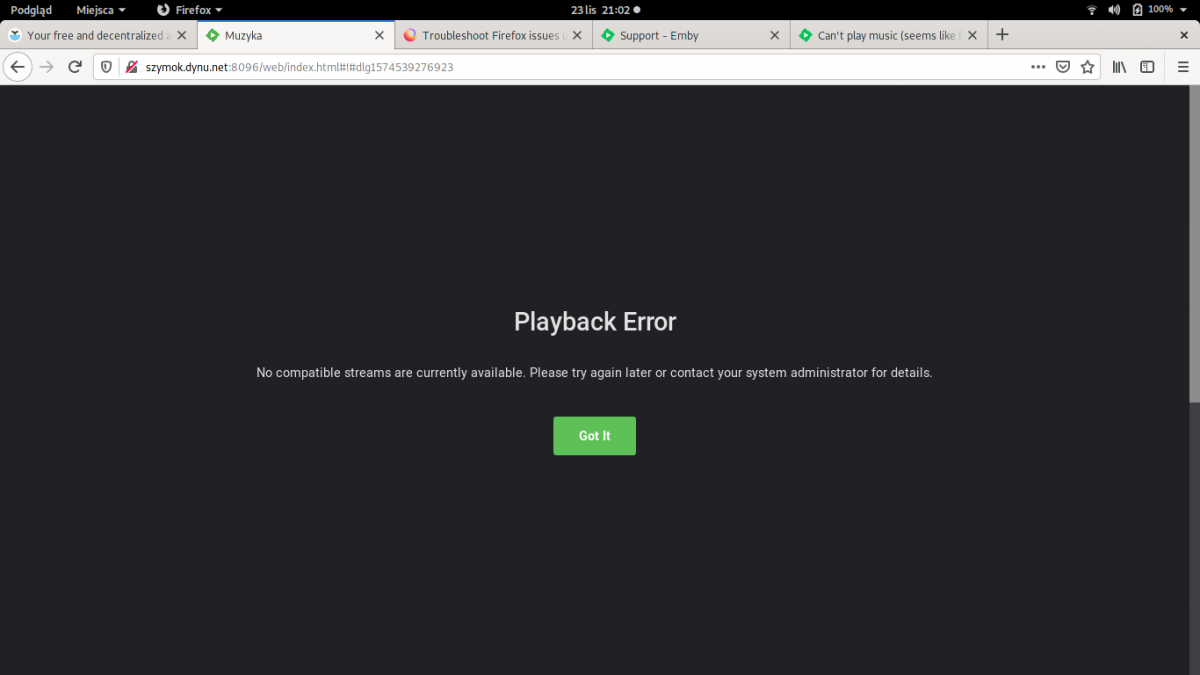Save the current page to Pocket

coord(1062,66)
